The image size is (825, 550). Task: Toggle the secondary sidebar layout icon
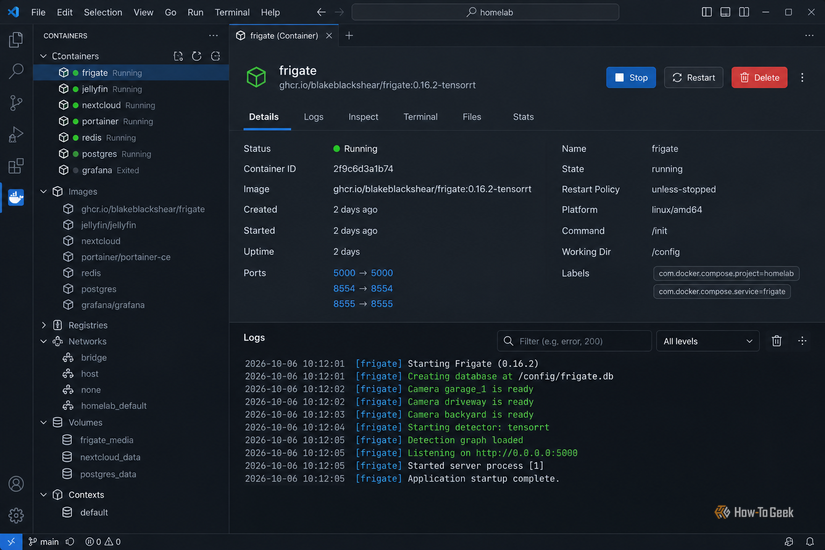[x=744, y=12]
